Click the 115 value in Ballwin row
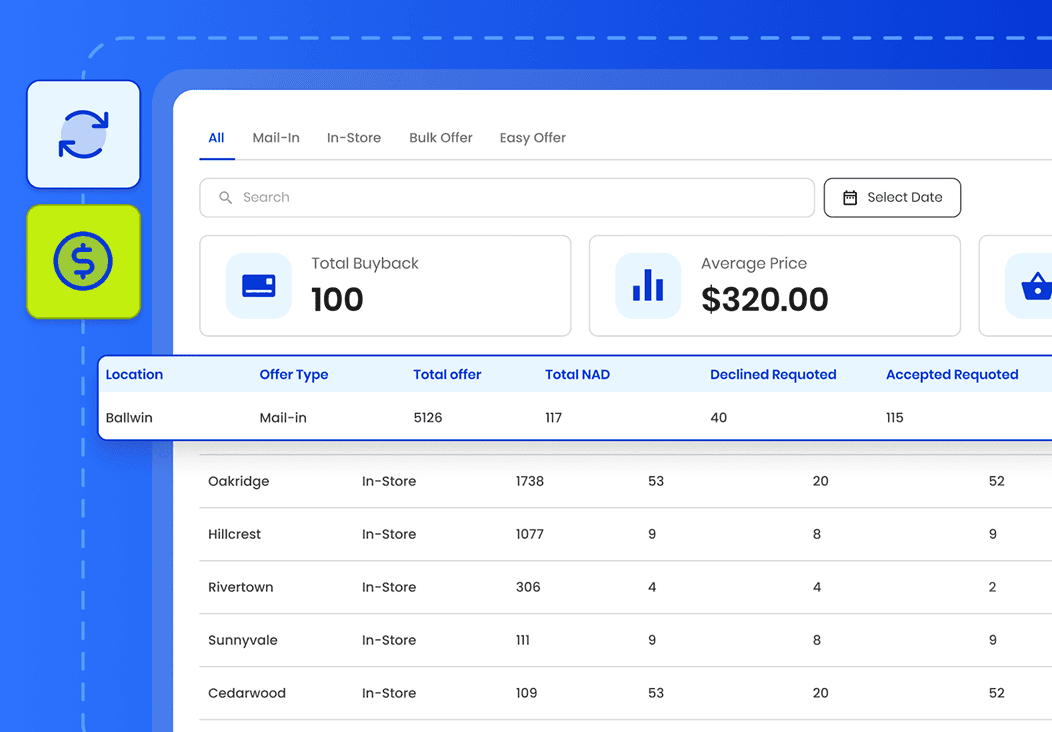1052x732 pixels. click(894, 417)
